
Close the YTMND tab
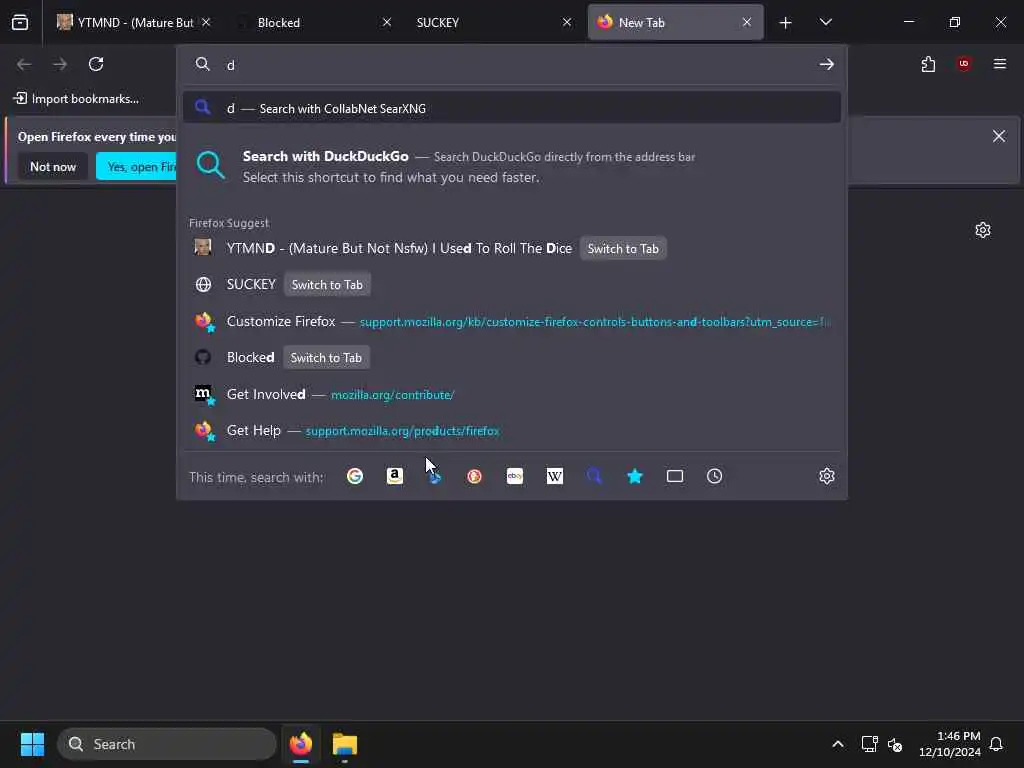206,22
